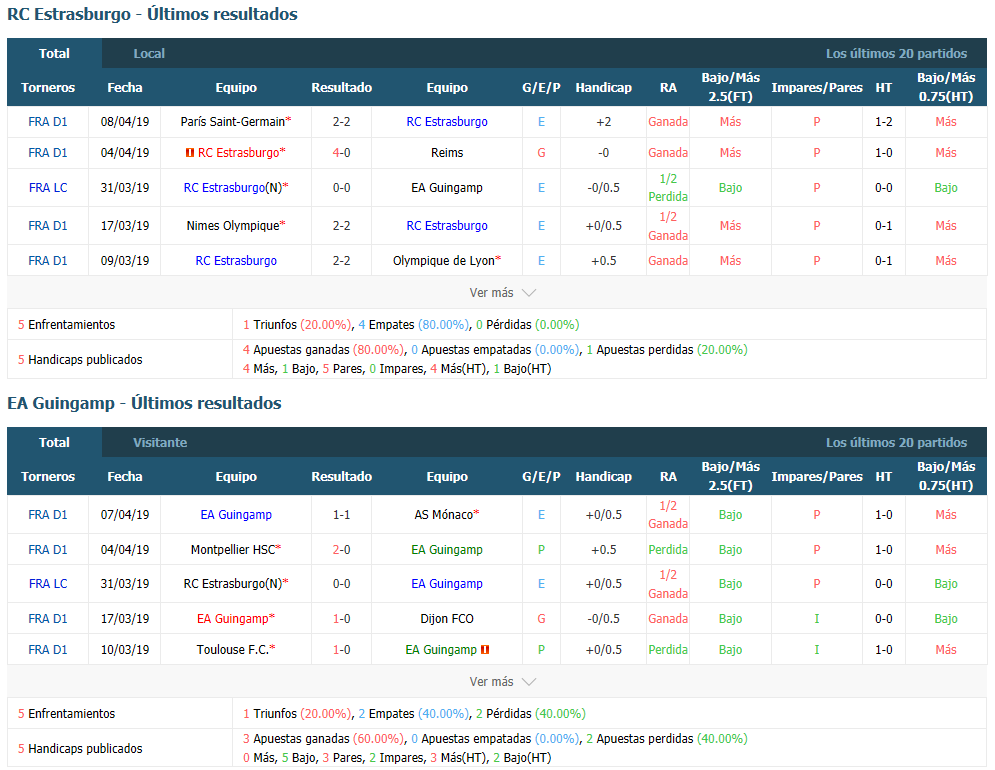The width and height of the screenshot is (995, 770).
Task: Select the Total tab in RC Estrasburgo section
Action: click(55, 53)
